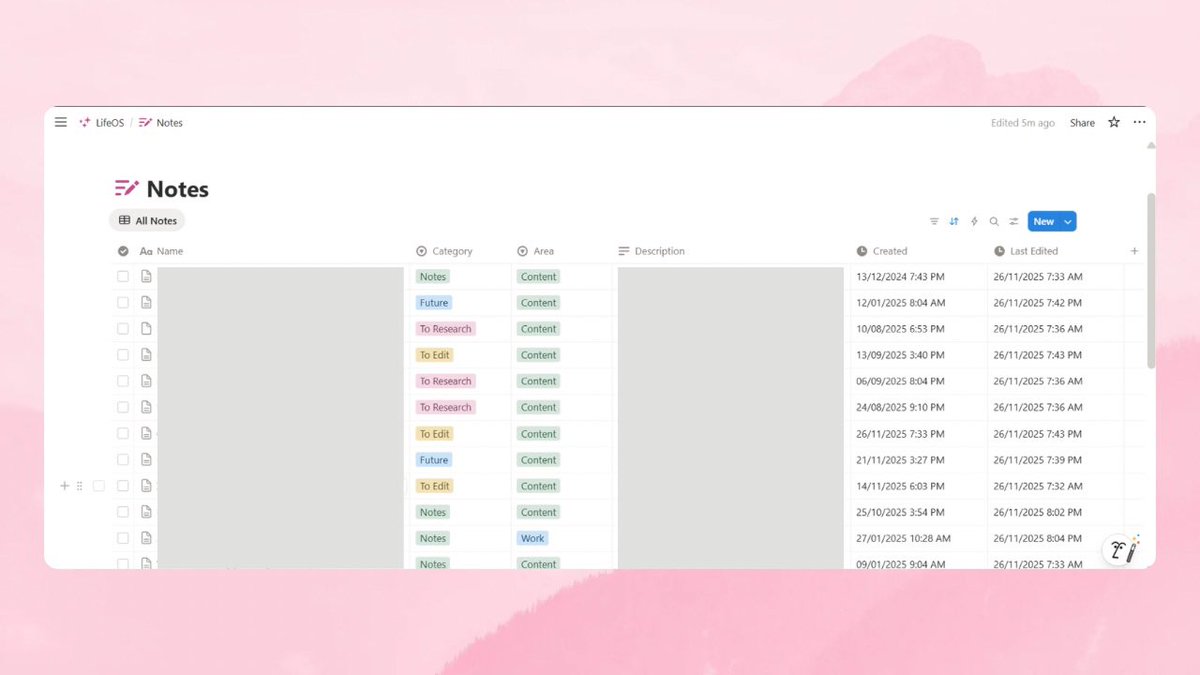Open page icon of row created 13/12/2024

tap(146, 276)
